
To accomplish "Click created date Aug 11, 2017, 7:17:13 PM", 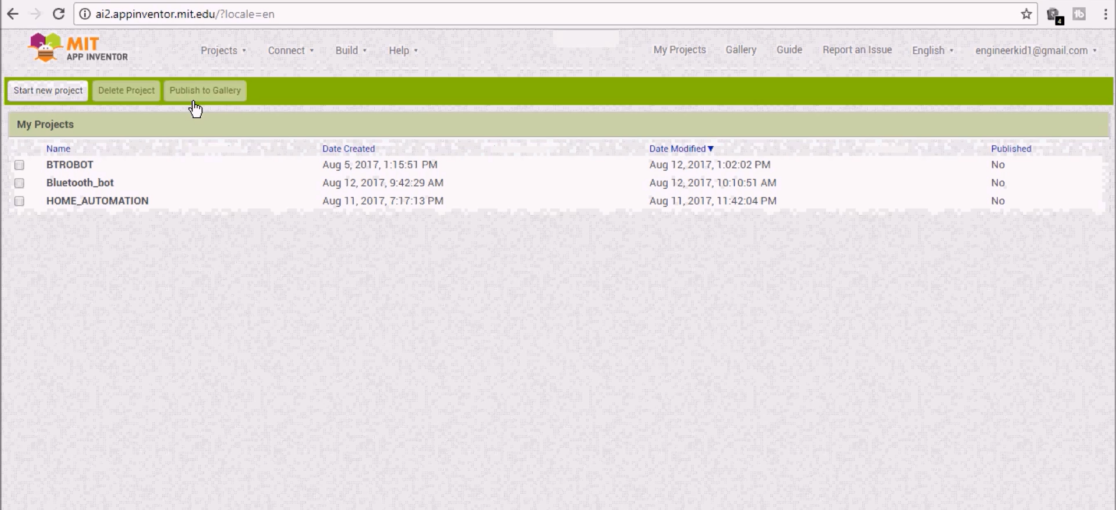I will click(x=383, y=201).
